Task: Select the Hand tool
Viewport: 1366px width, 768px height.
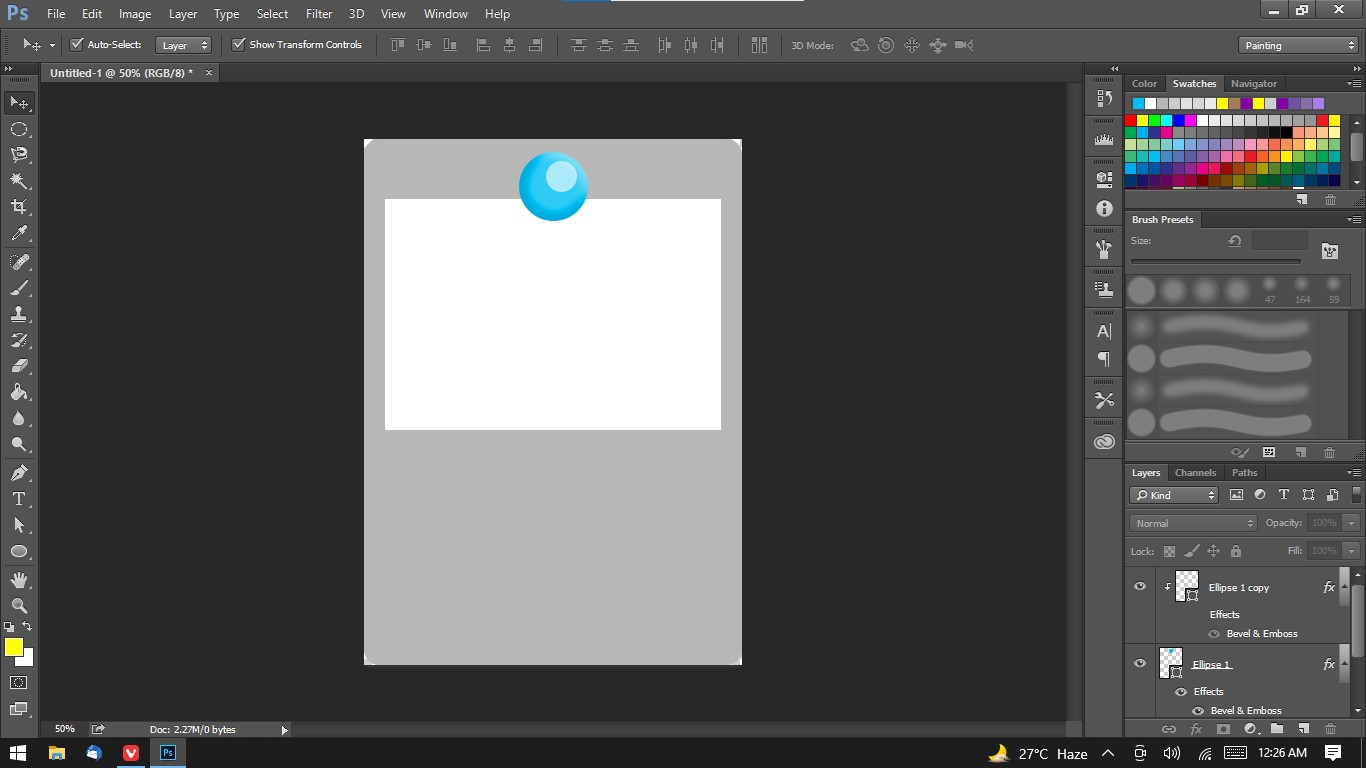Action: [19, 580]
